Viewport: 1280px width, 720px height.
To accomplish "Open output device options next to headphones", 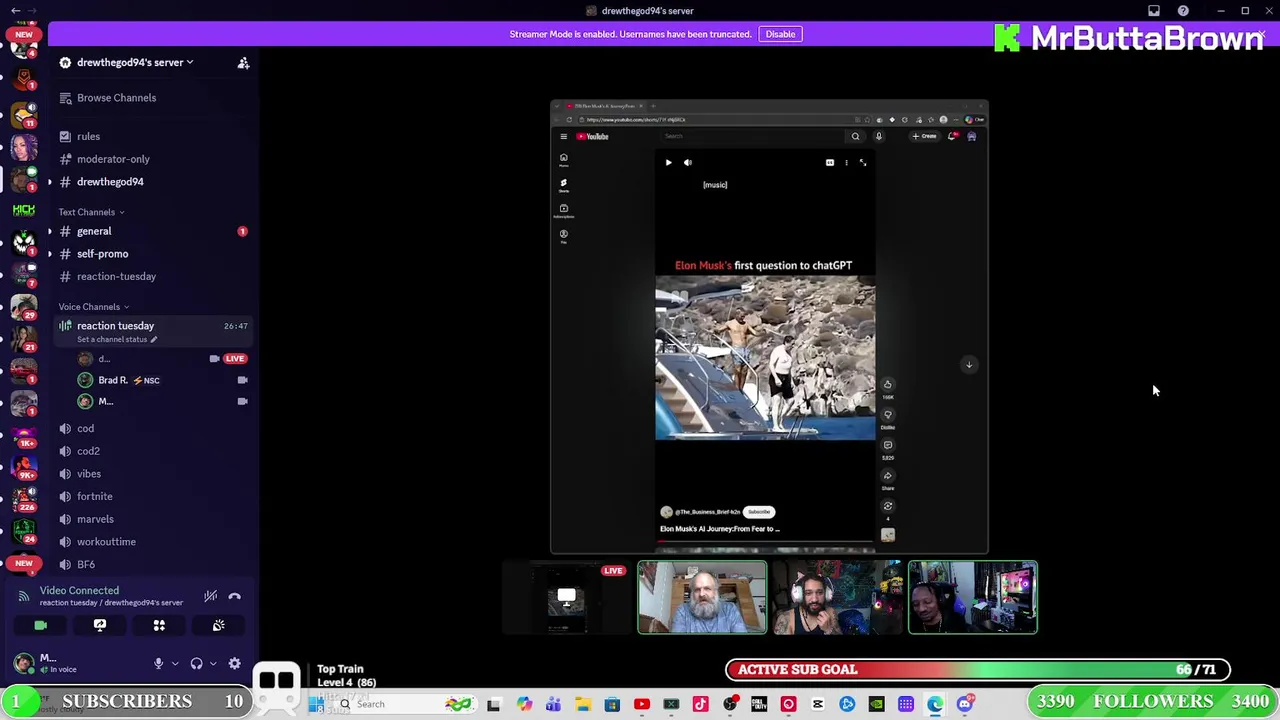I will (x=212, y=663).
